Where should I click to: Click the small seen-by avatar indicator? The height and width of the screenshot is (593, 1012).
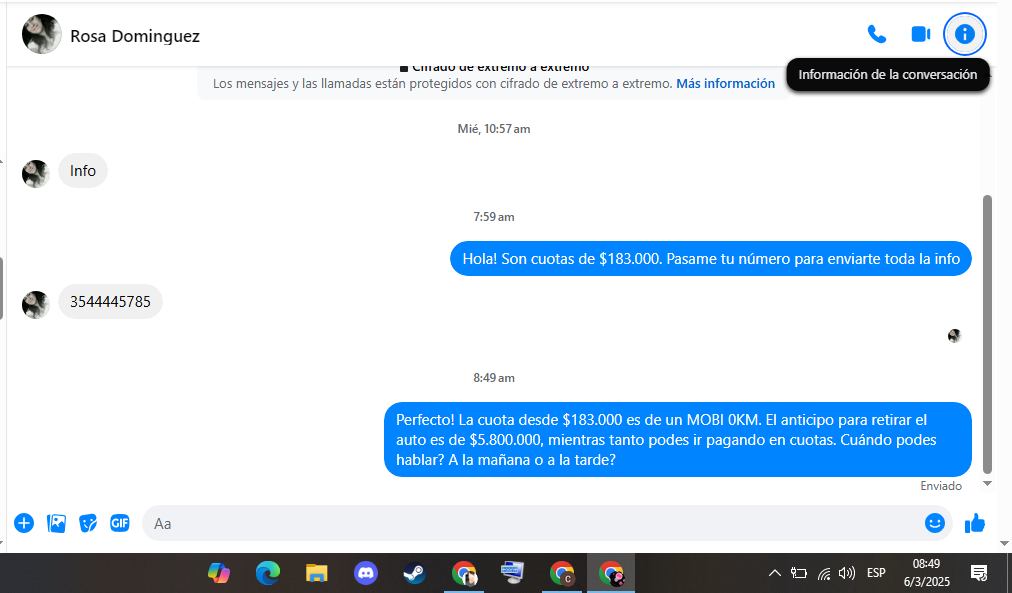pyautogui.click(x=954, y=336)
